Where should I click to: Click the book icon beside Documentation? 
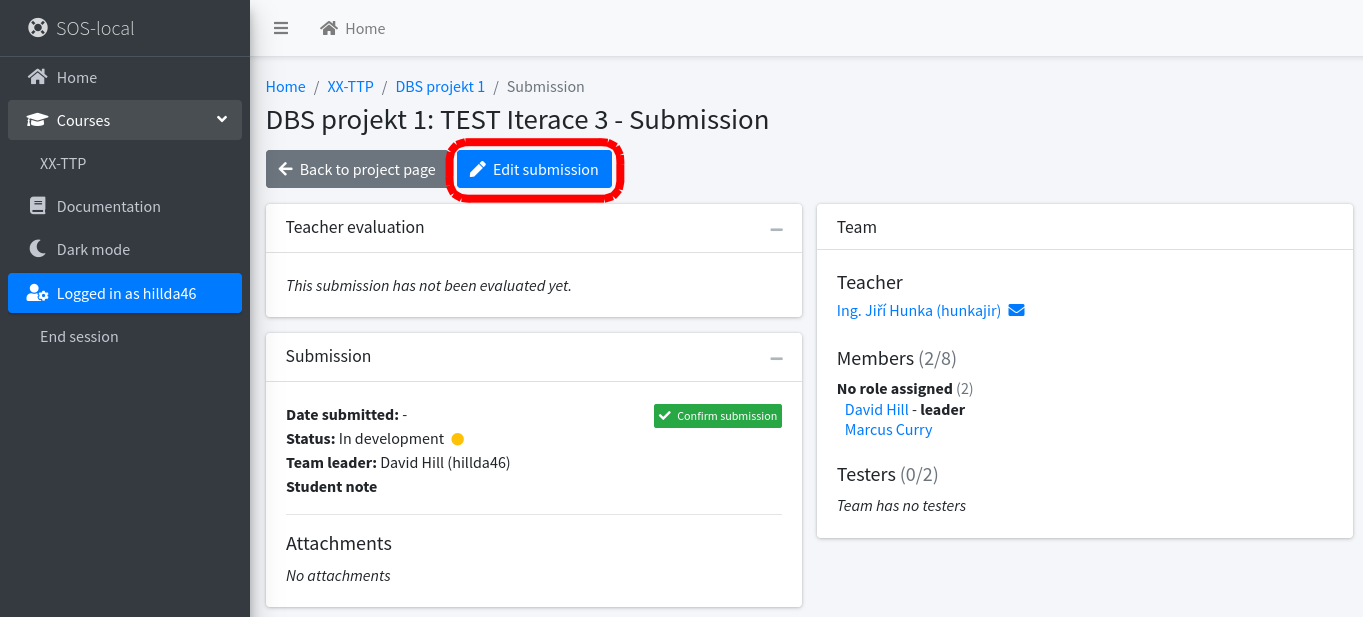pyautogui.click(x=38, y=206)
